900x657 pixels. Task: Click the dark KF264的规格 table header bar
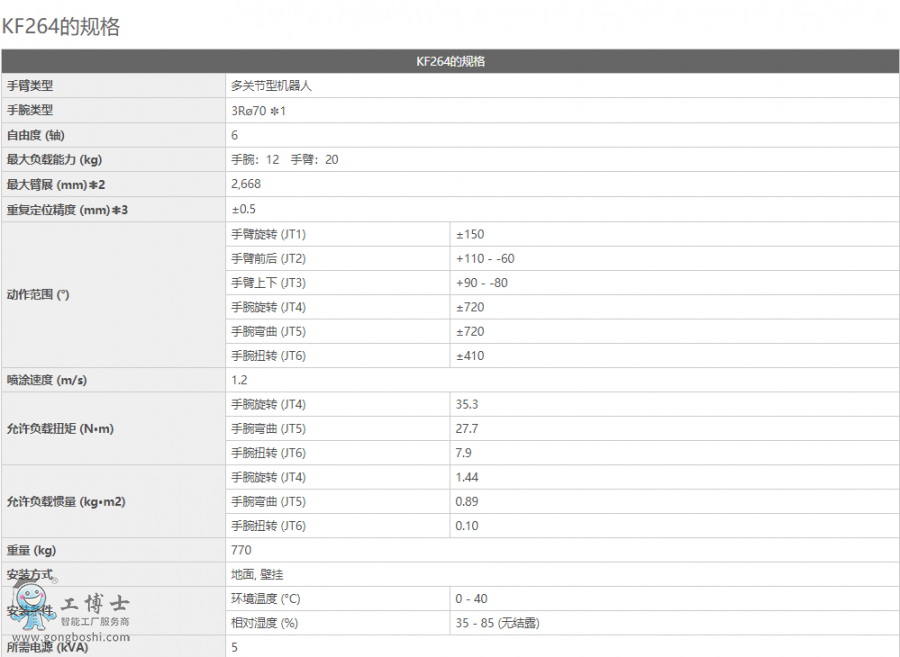(450, 61)
